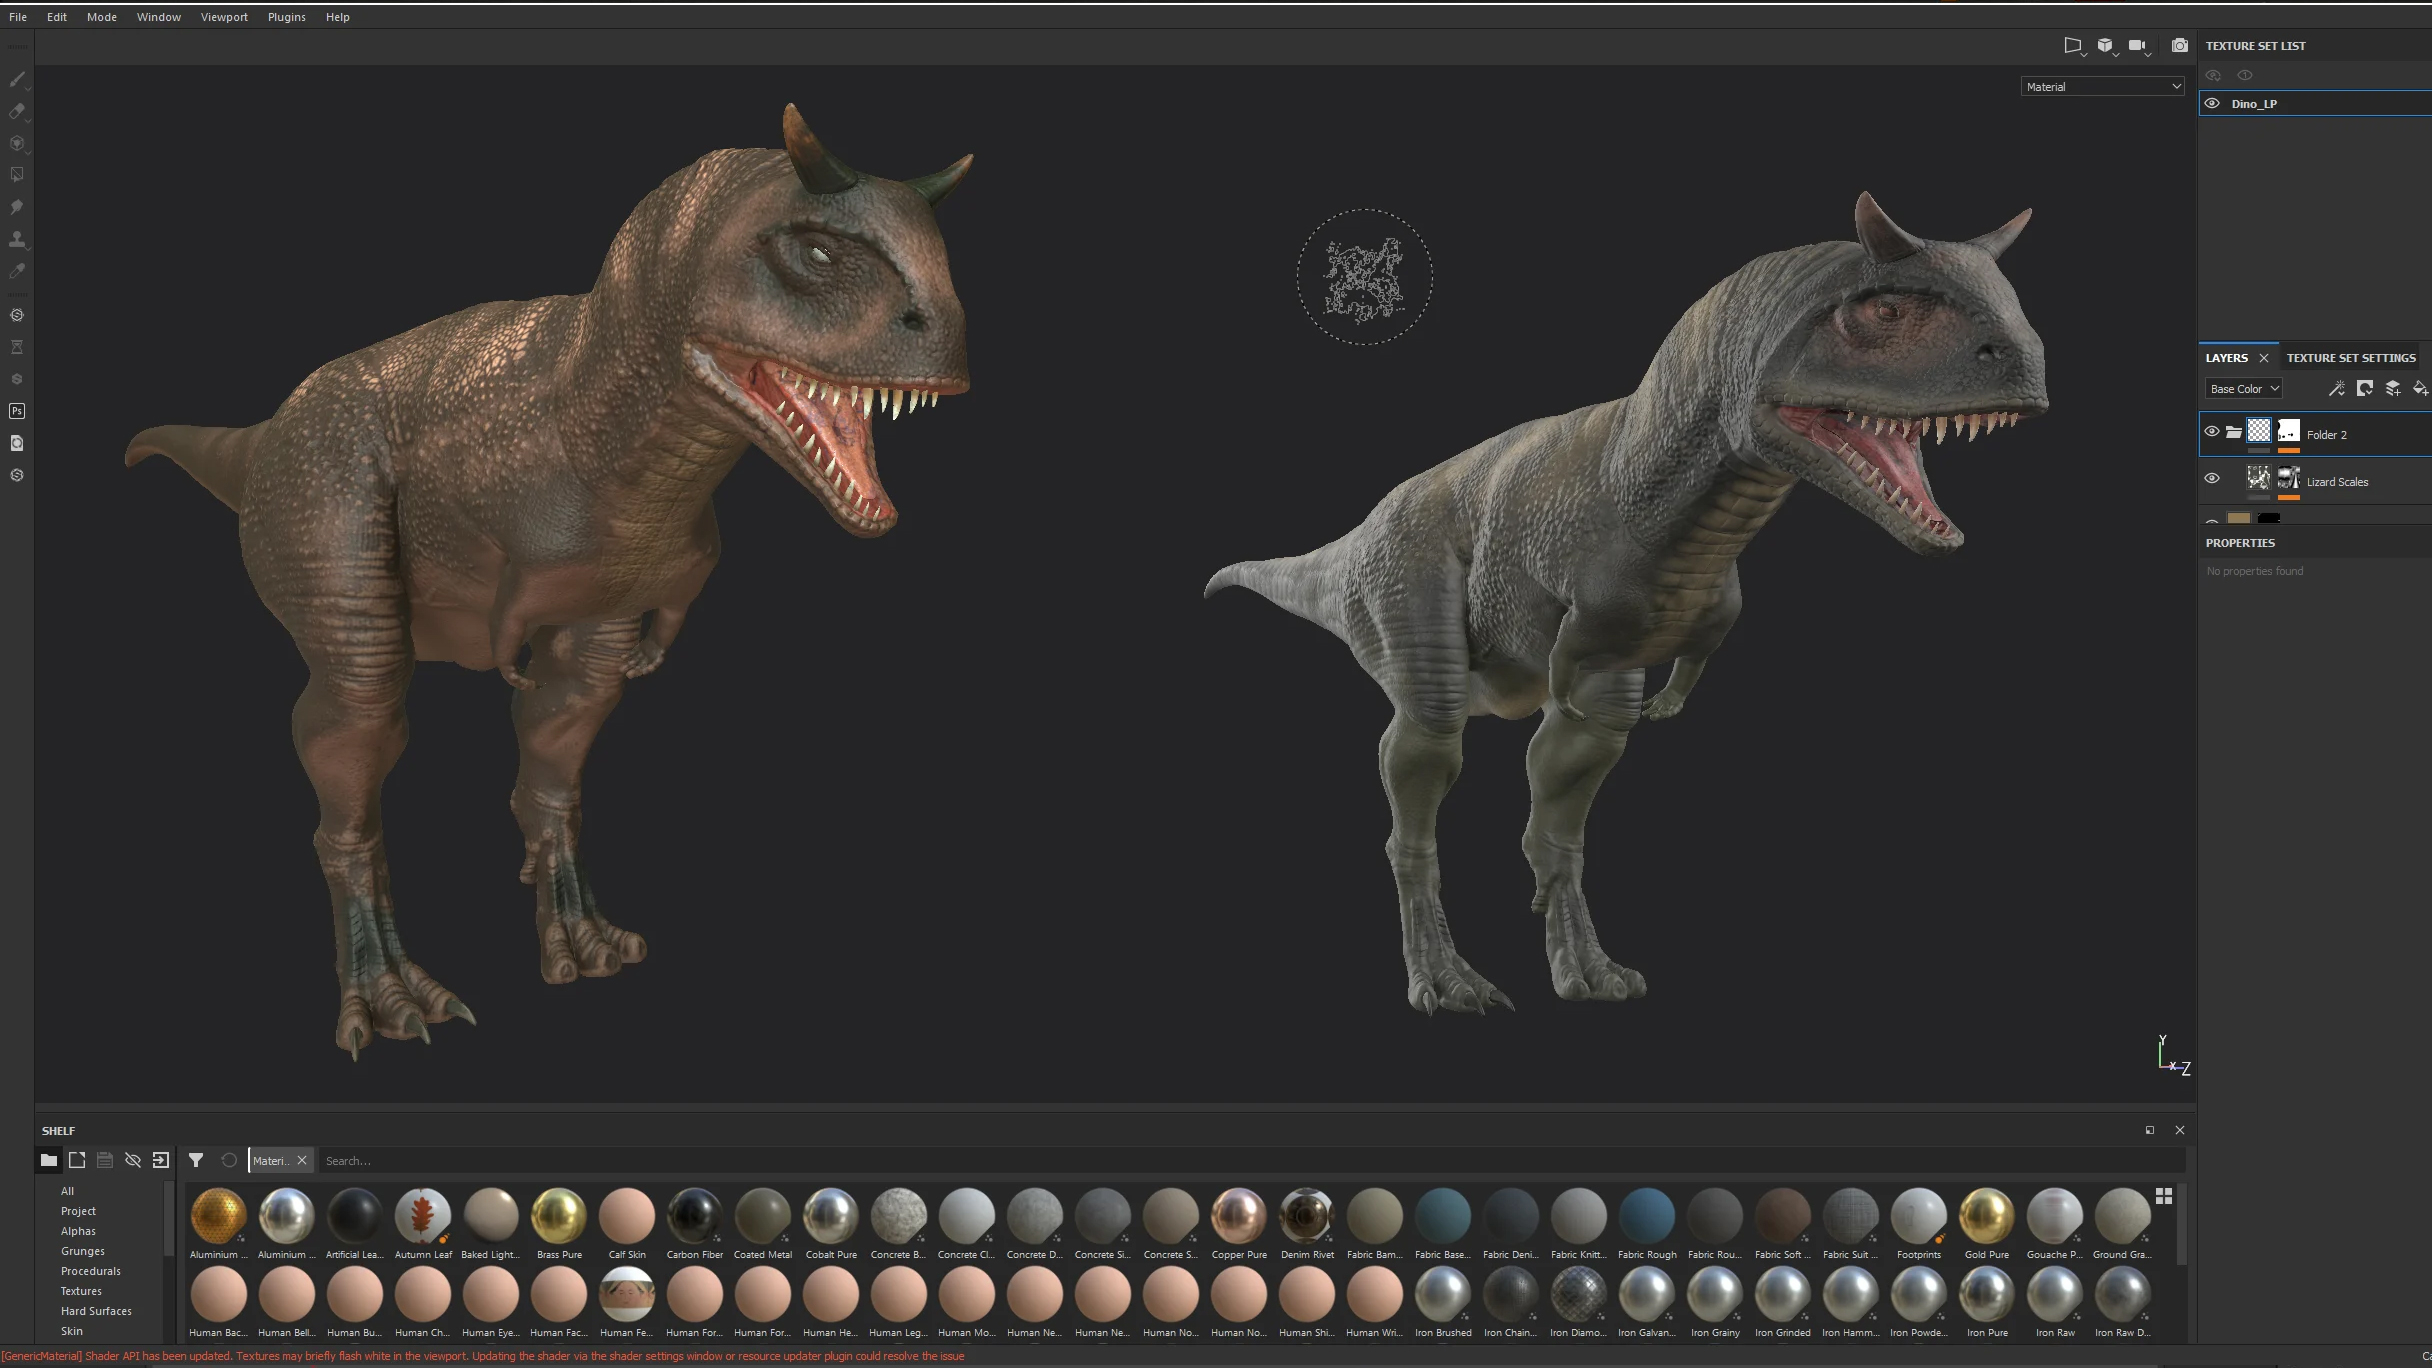Click the bottom Substance icon in left toolbar
The height and width of the screenshot is (1368, 2432).
(x=17, y=475)
